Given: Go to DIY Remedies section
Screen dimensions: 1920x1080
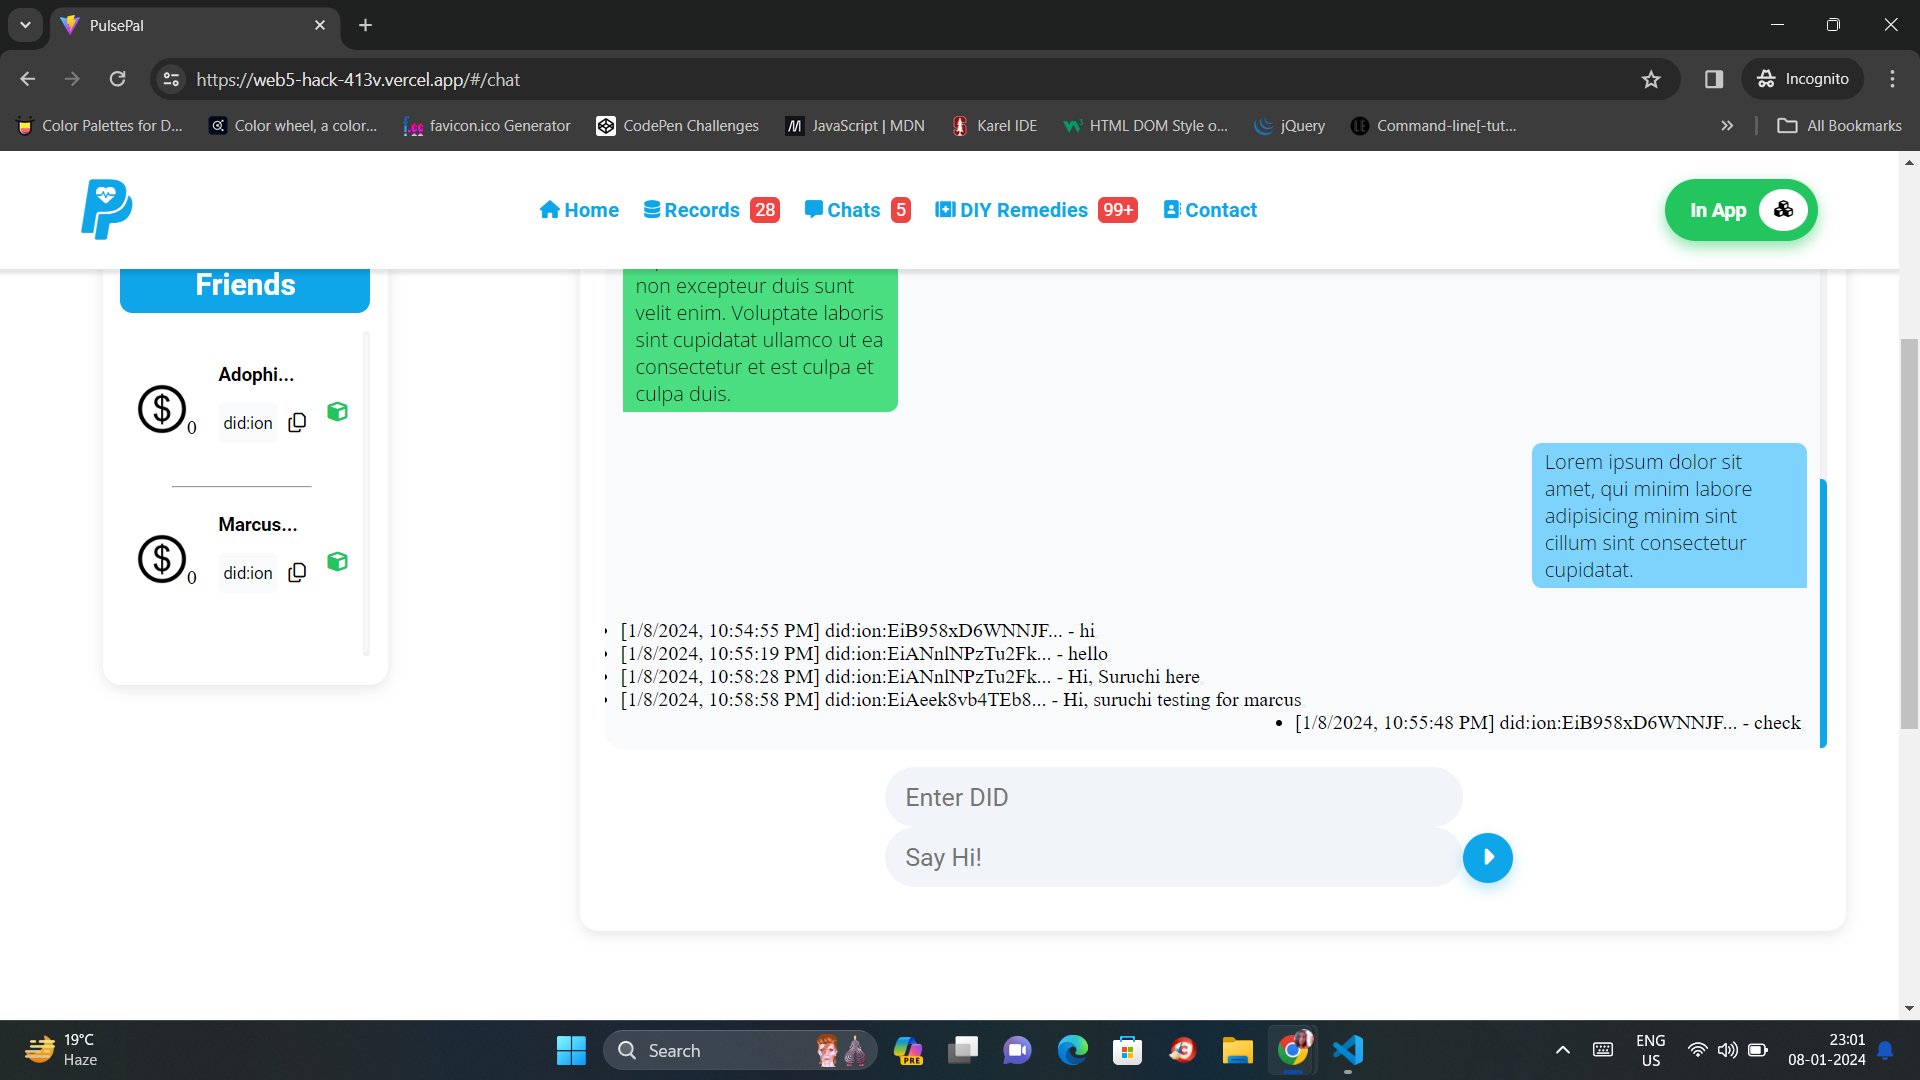Looking at the screenshot, I should coord(1023,210).
